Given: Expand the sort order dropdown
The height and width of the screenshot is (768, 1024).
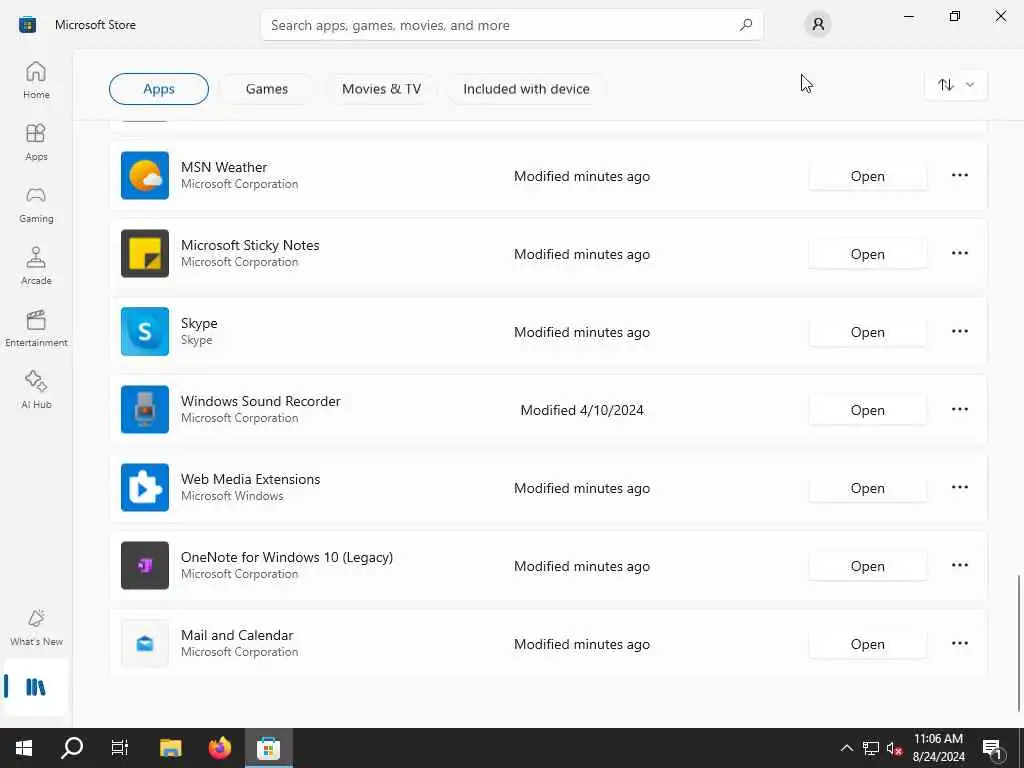Looking at the screenshot, I should tap(956, 85).
